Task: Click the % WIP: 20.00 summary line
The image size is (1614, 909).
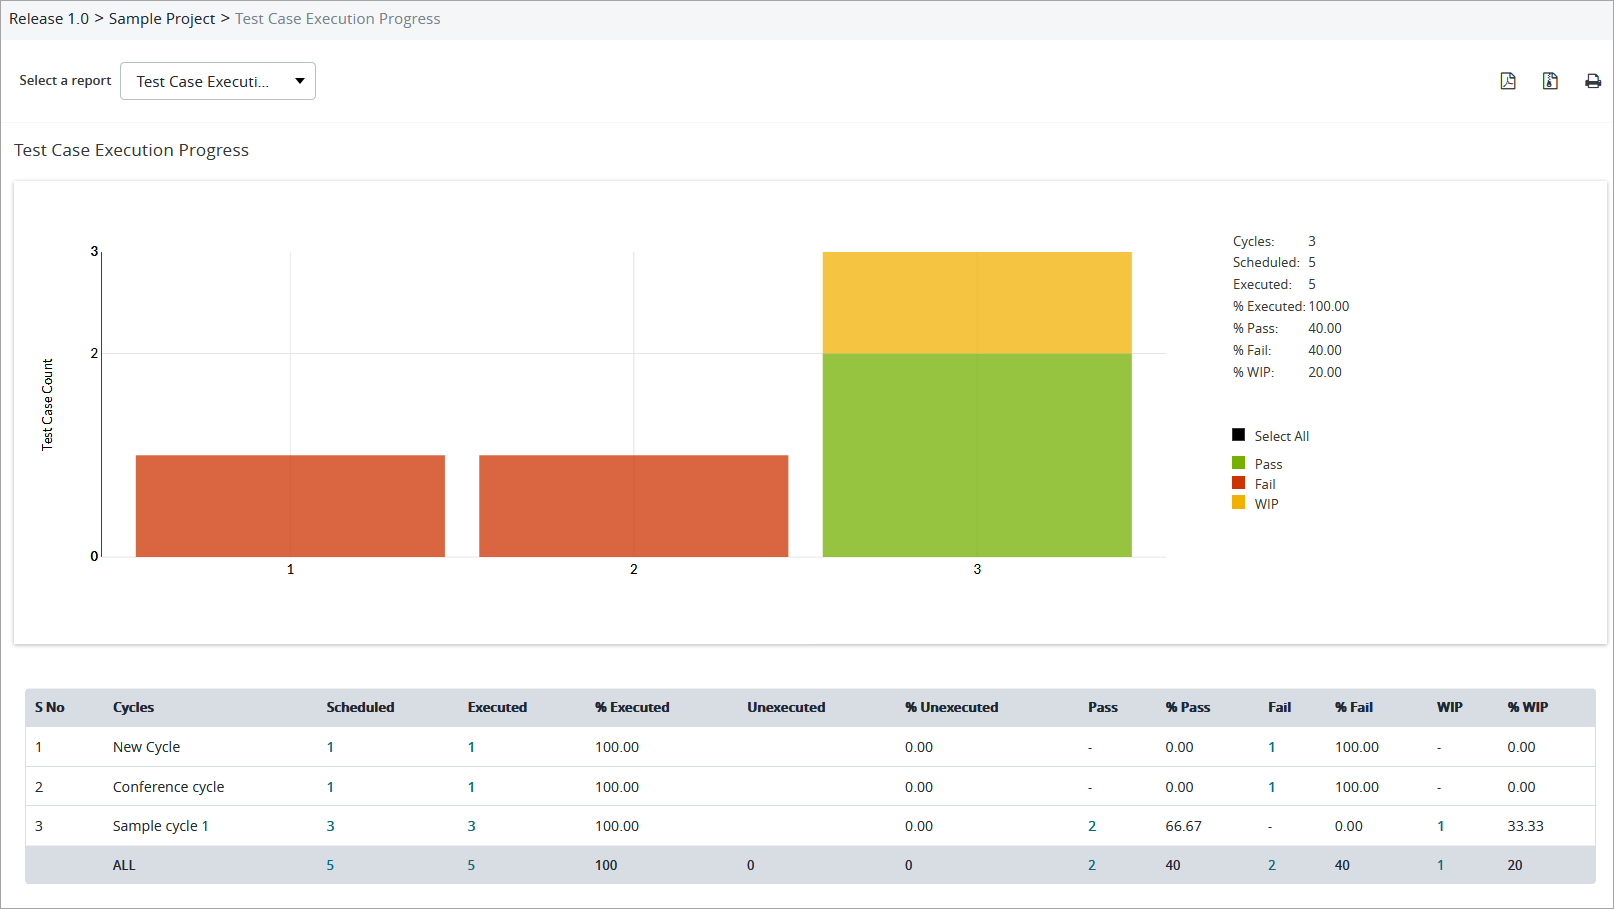Action: pos(1287,372)
